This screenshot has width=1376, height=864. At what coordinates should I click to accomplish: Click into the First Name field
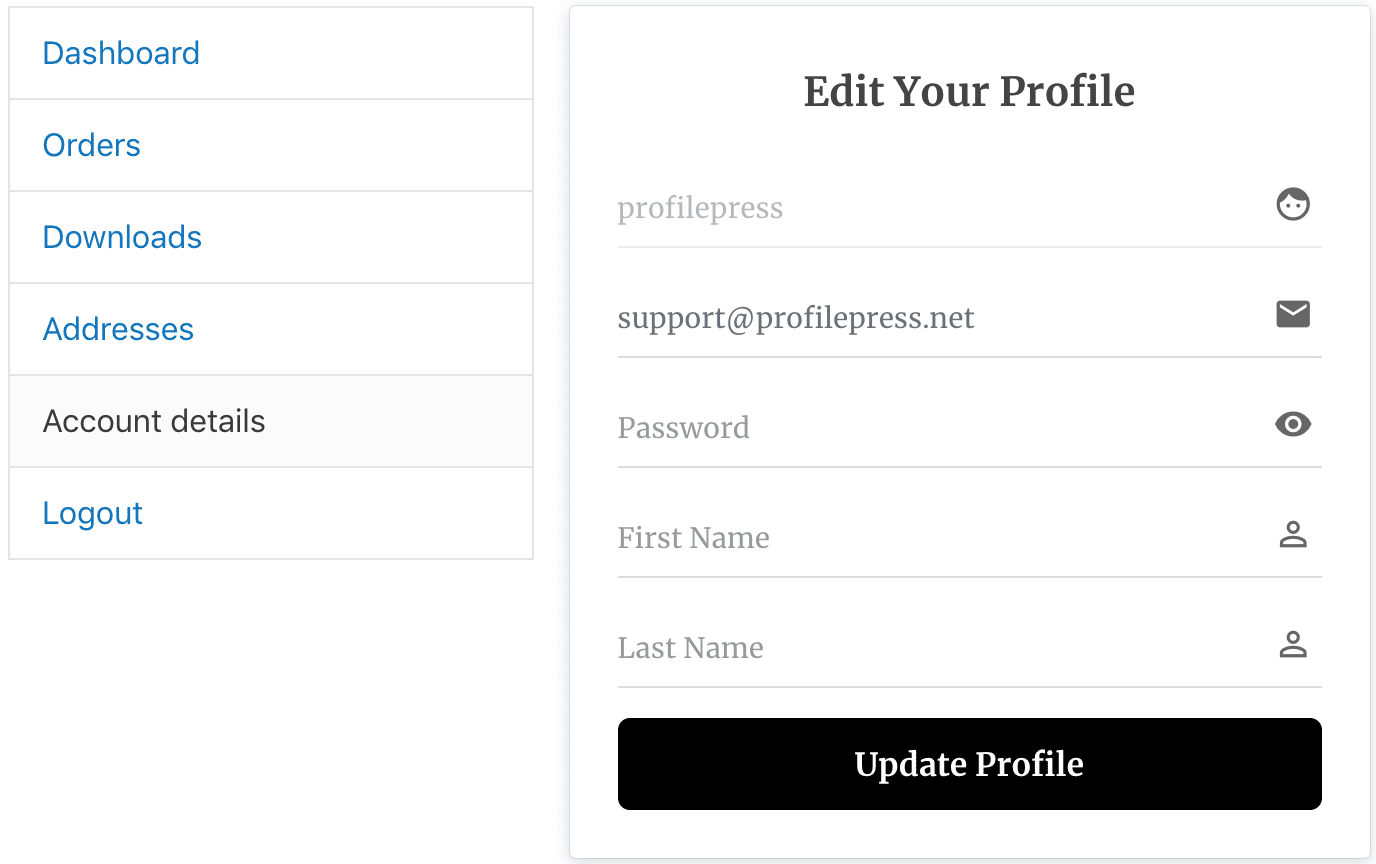tap(970, 536)
